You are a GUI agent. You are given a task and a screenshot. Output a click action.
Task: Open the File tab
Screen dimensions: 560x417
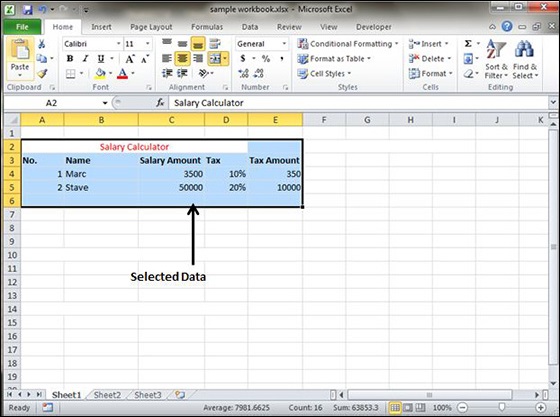pos(22,27)
